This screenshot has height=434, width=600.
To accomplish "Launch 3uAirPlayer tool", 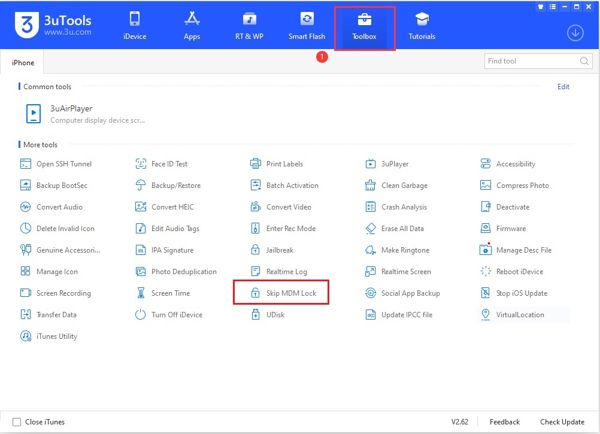I will (x=85, y=114).
